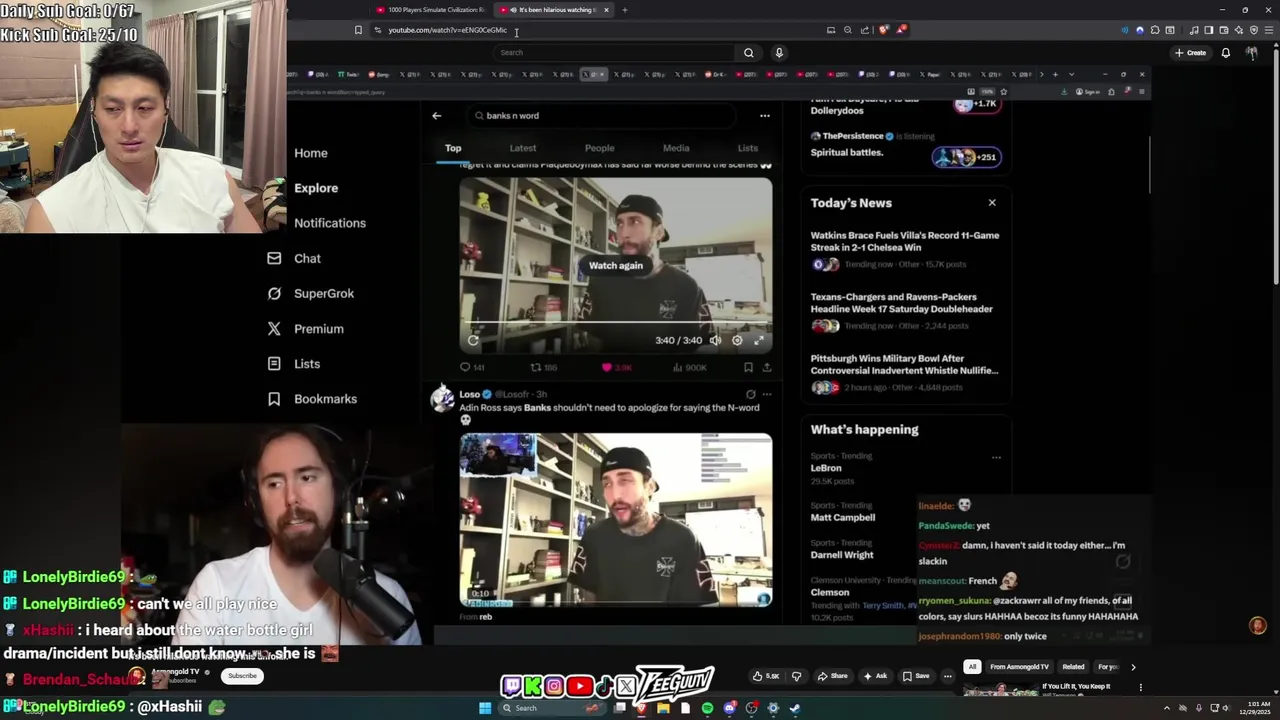Click the Ask button under the video

click(875, 676)
